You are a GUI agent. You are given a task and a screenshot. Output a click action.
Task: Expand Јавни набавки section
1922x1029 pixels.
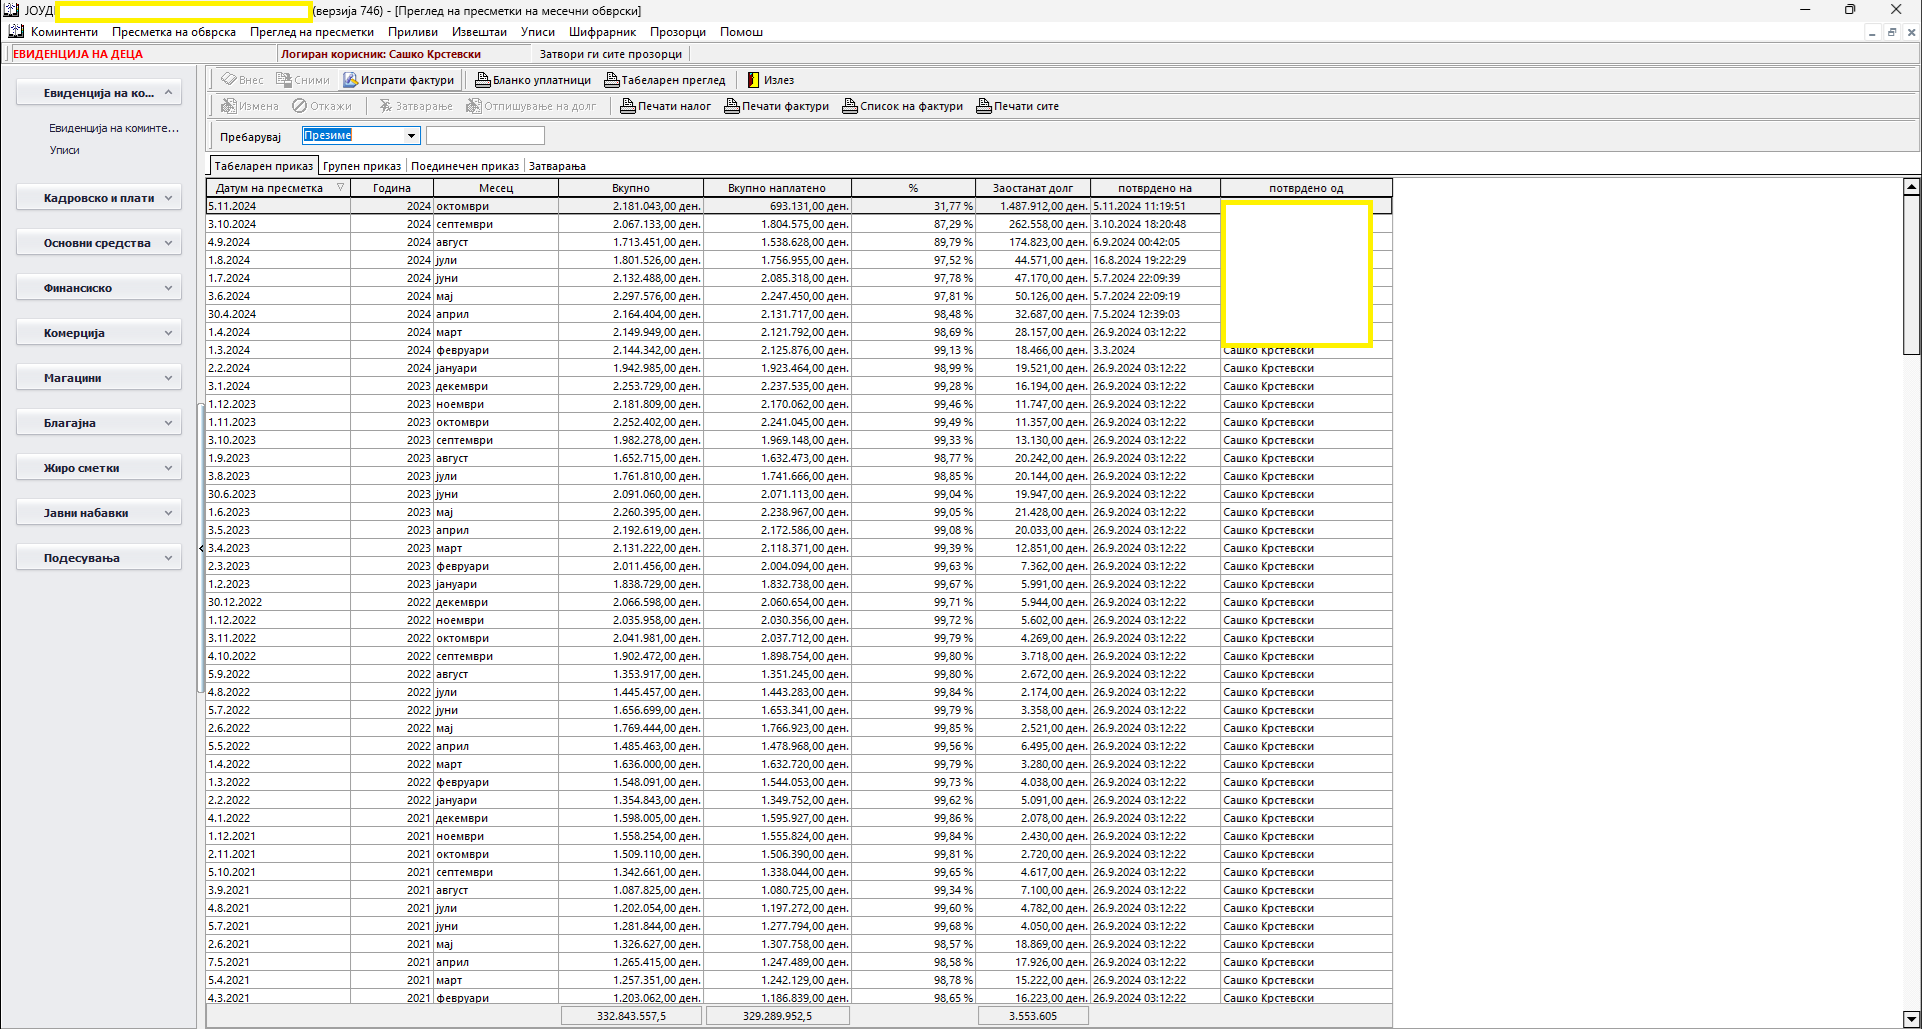coord(168,513)
